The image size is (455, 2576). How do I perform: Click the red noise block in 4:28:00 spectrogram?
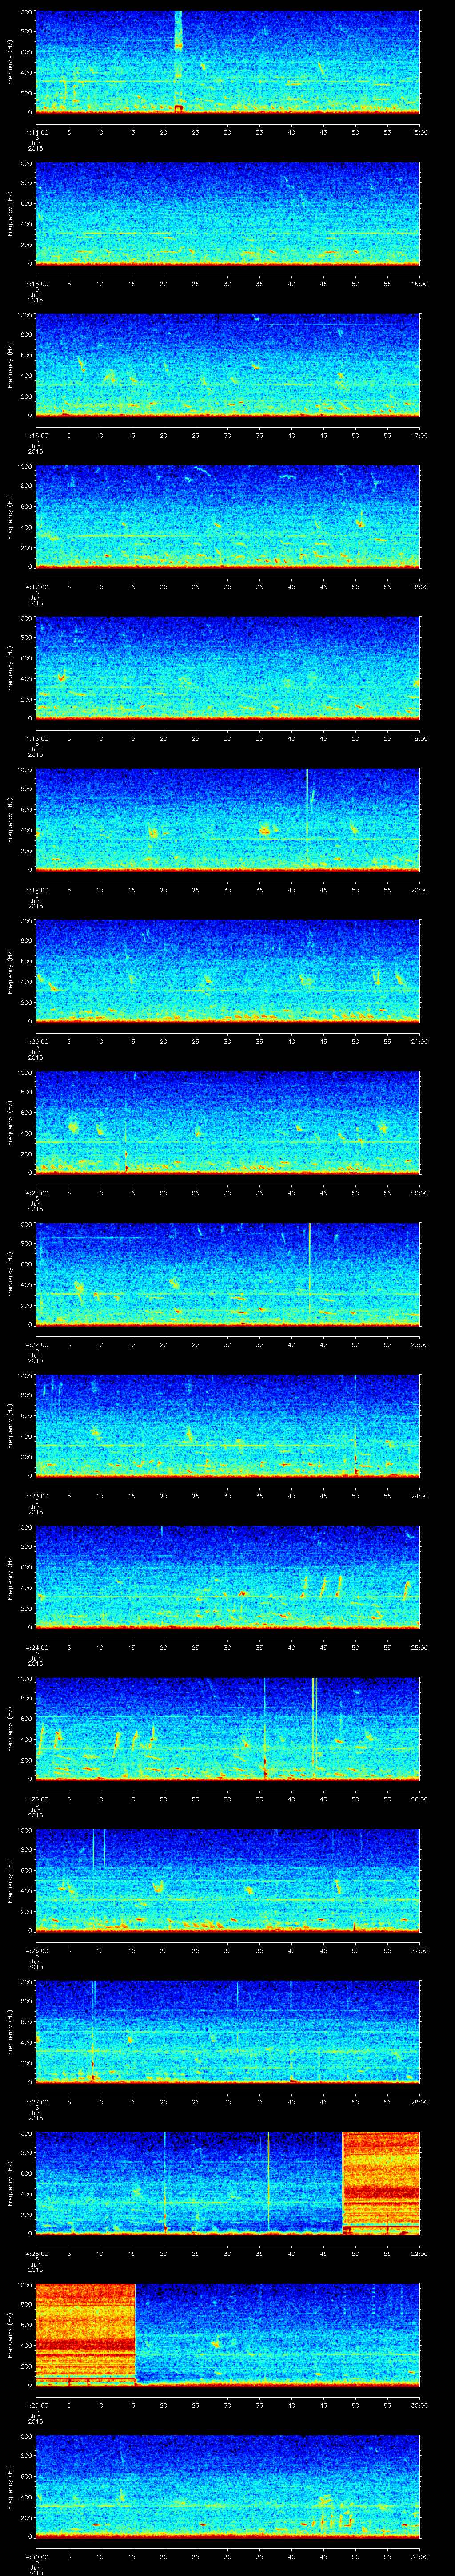[380, 2180]
